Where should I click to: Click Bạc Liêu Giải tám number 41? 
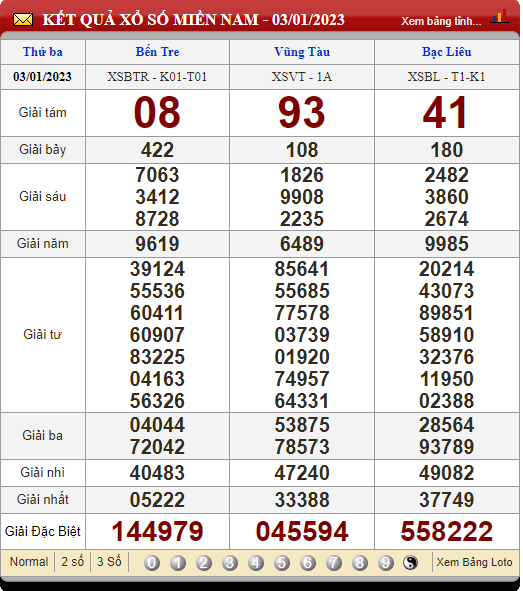pyautogui.click(x=446, y=112)
